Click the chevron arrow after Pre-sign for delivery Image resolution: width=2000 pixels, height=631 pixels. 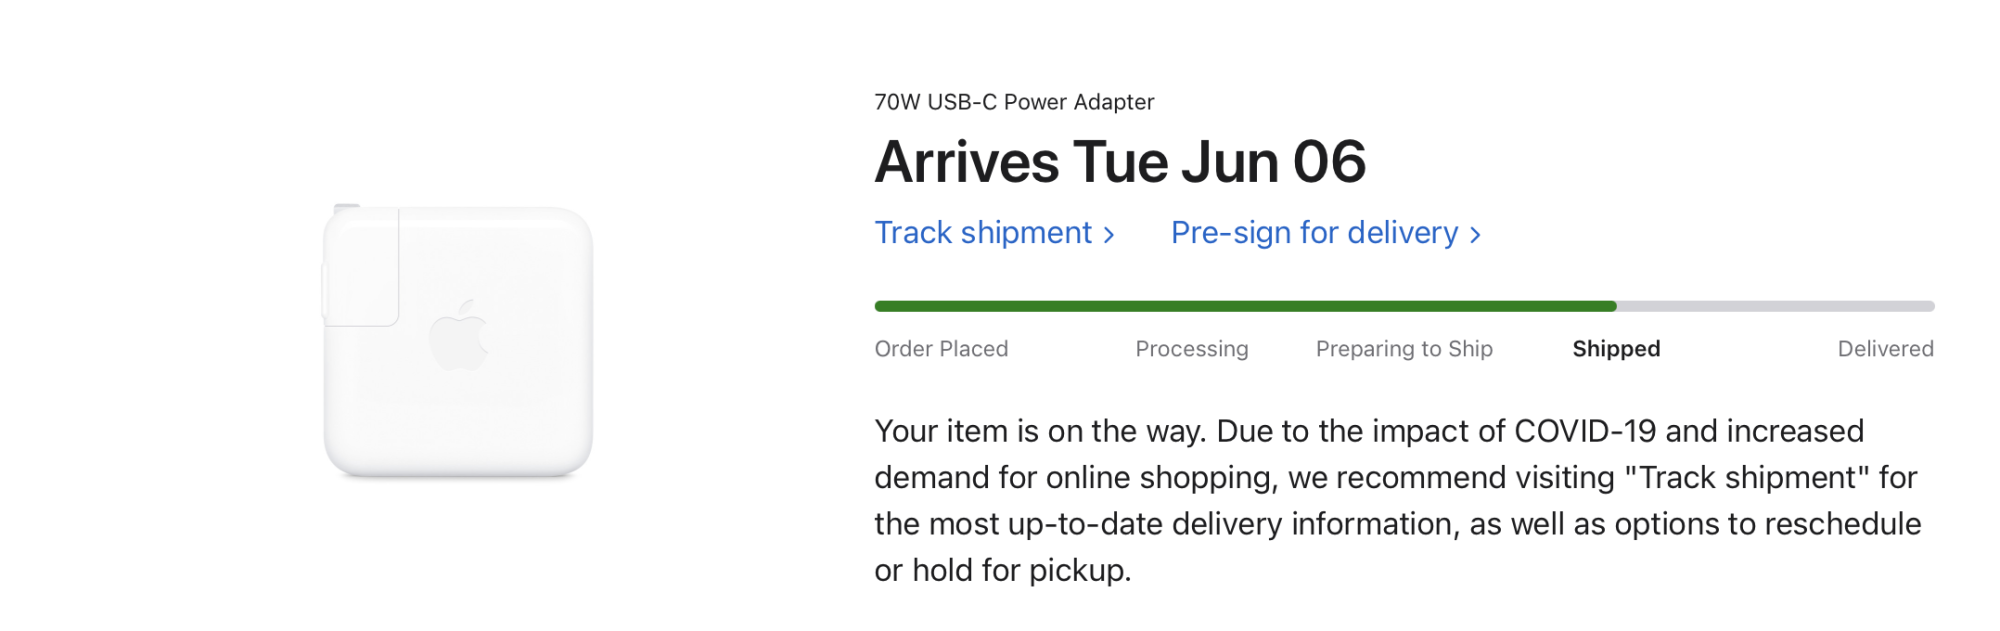(x=1475, y=235)
